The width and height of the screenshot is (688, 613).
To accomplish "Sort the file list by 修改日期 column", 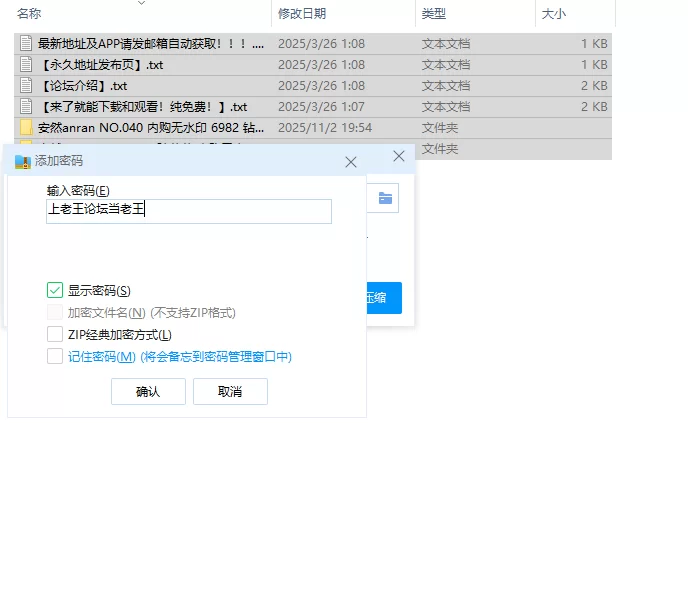I will (x=302, y=14).
